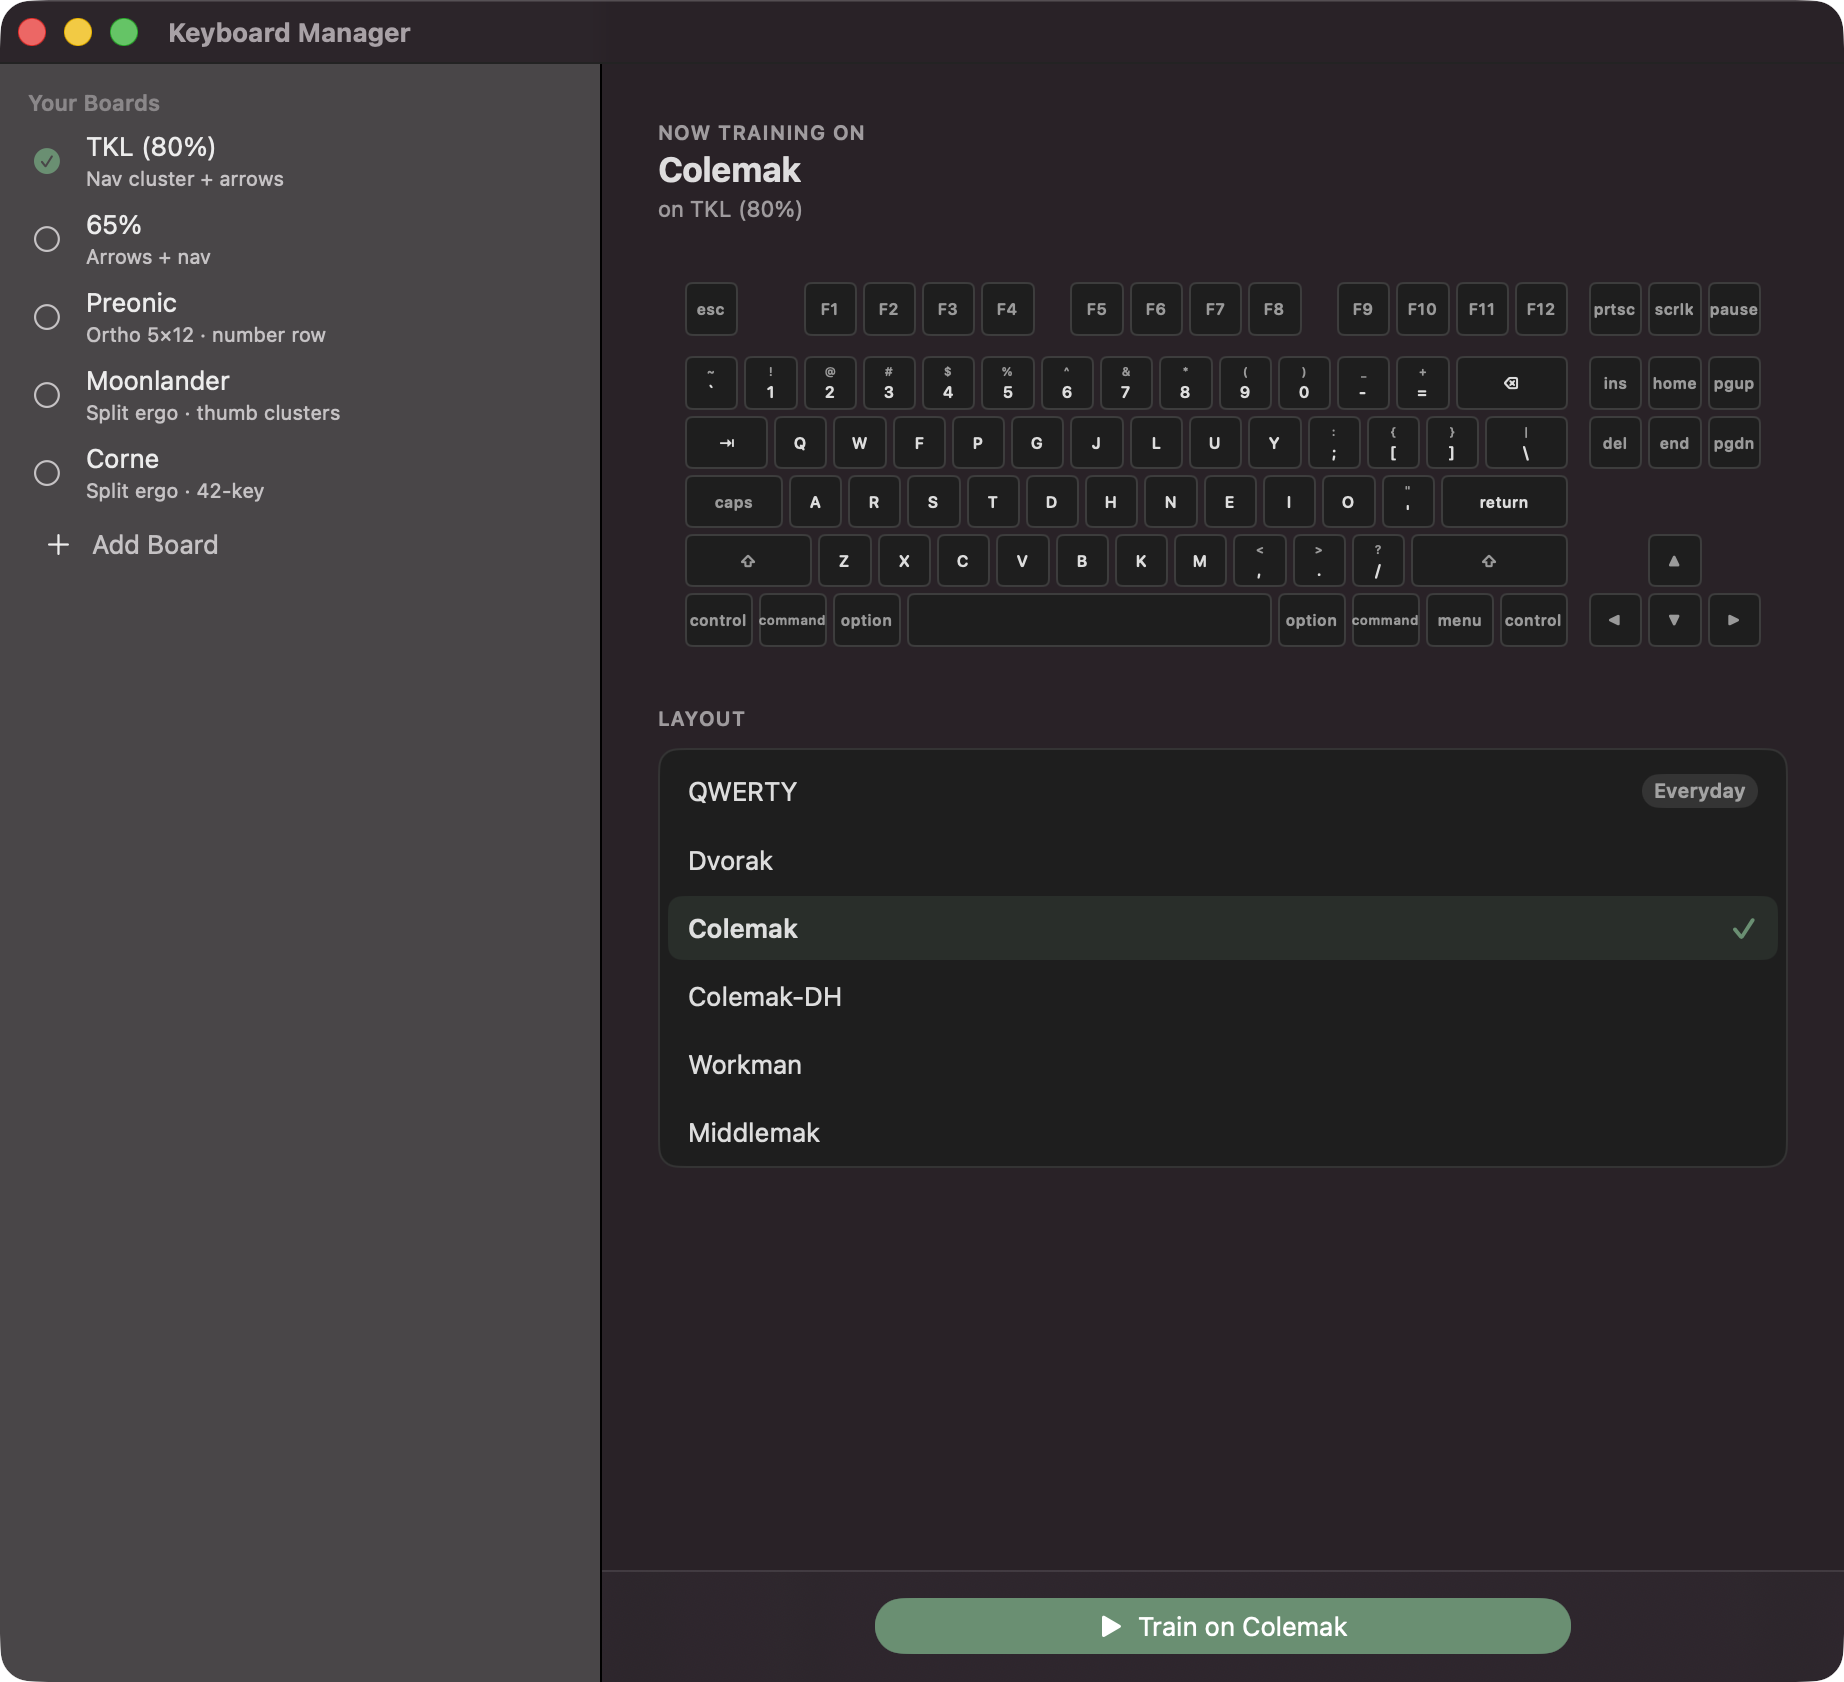Click the left arrow key
The image size is (1844, 1682).
pyautogui.click(x=1615, y=620)
